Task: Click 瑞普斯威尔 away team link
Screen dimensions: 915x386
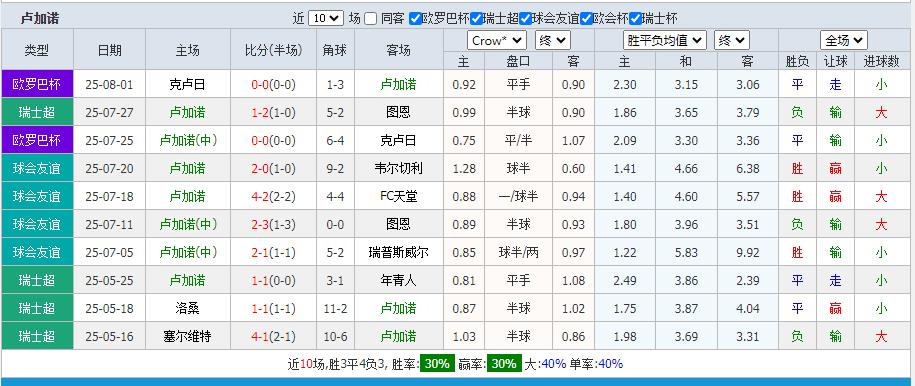Action: coord(399,252)
